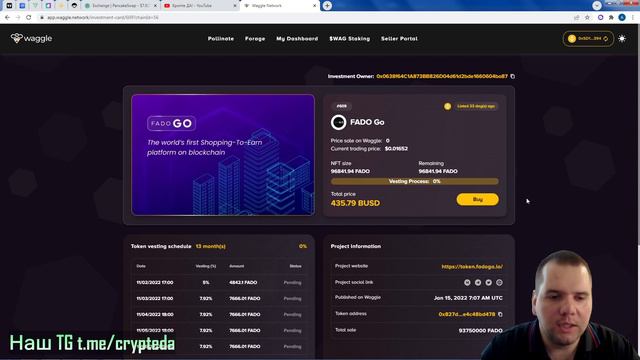Open the first project social icon
The image size is (640, 360).
[467, 282]
